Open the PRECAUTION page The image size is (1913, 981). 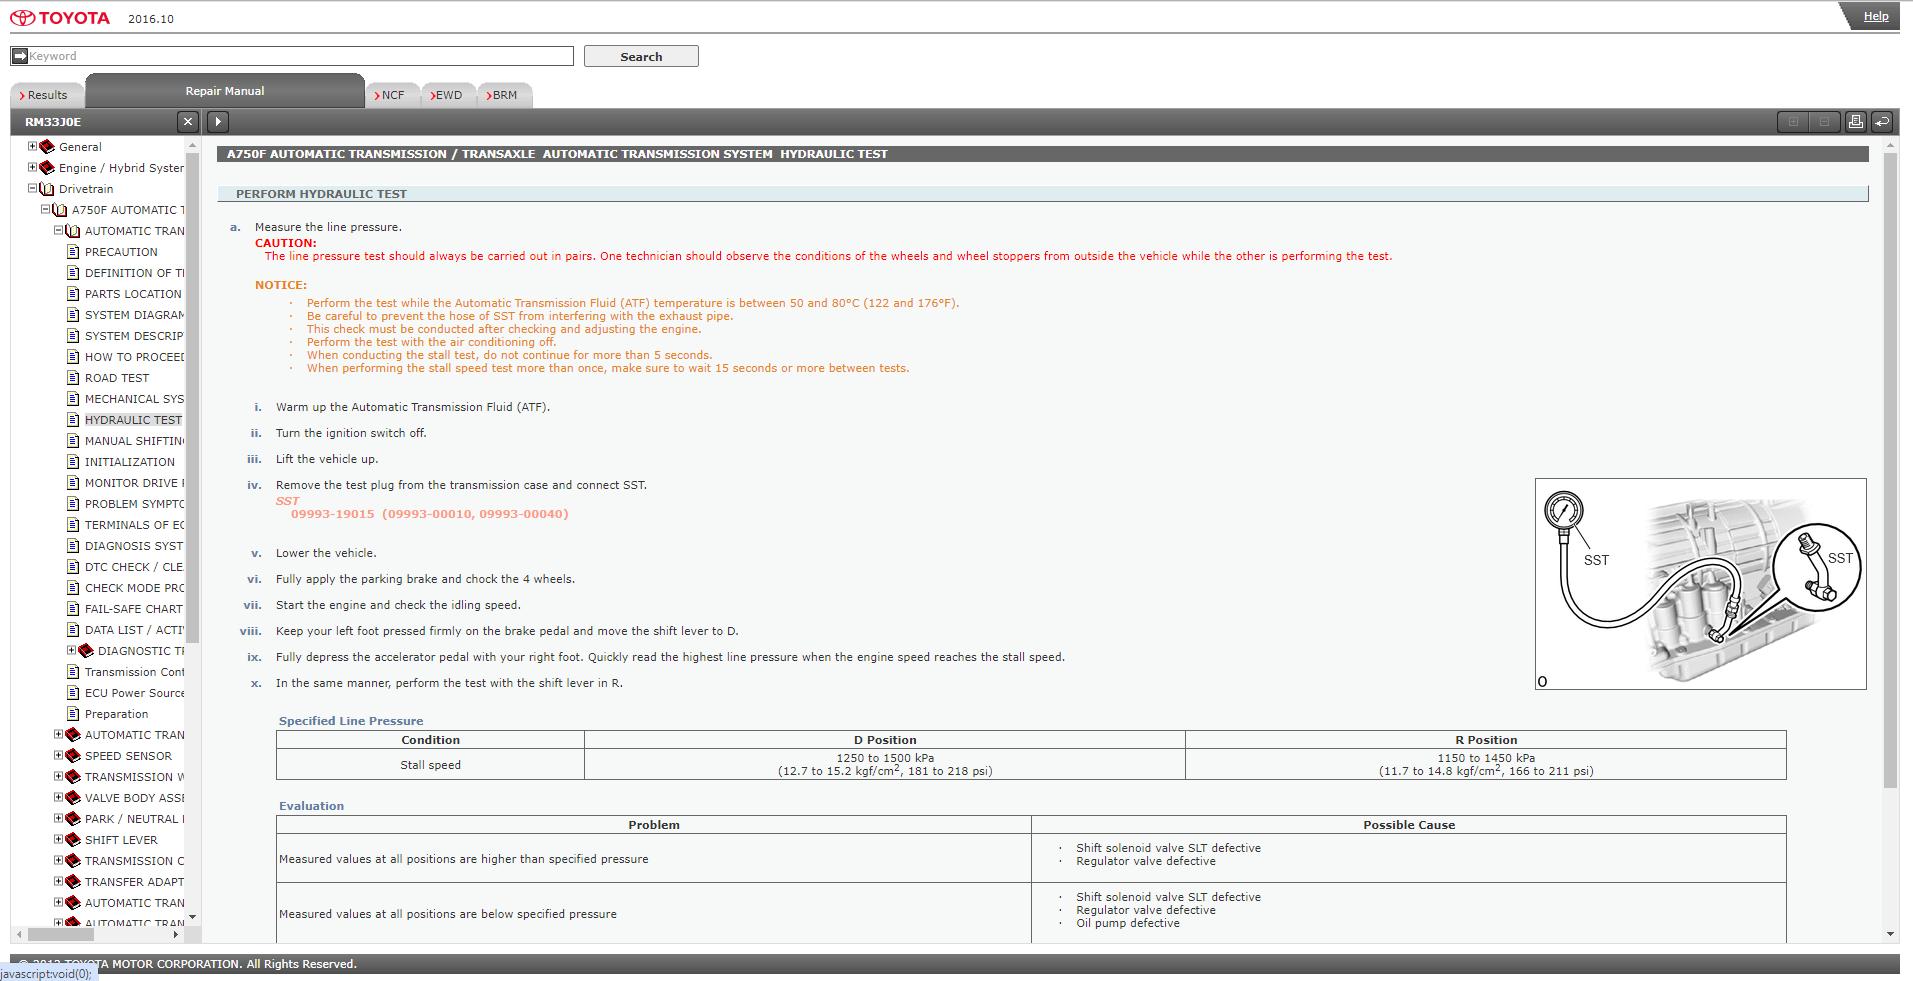click(x=121, y=252)
